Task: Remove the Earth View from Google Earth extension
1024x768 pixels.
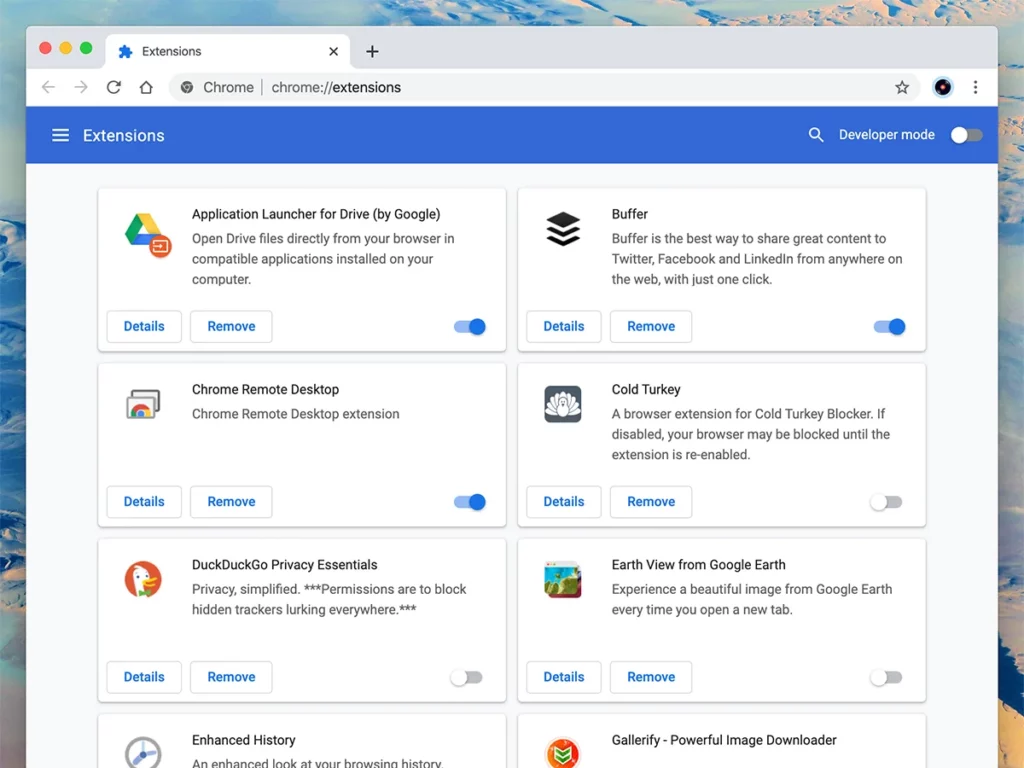Action: pos(651,677)
